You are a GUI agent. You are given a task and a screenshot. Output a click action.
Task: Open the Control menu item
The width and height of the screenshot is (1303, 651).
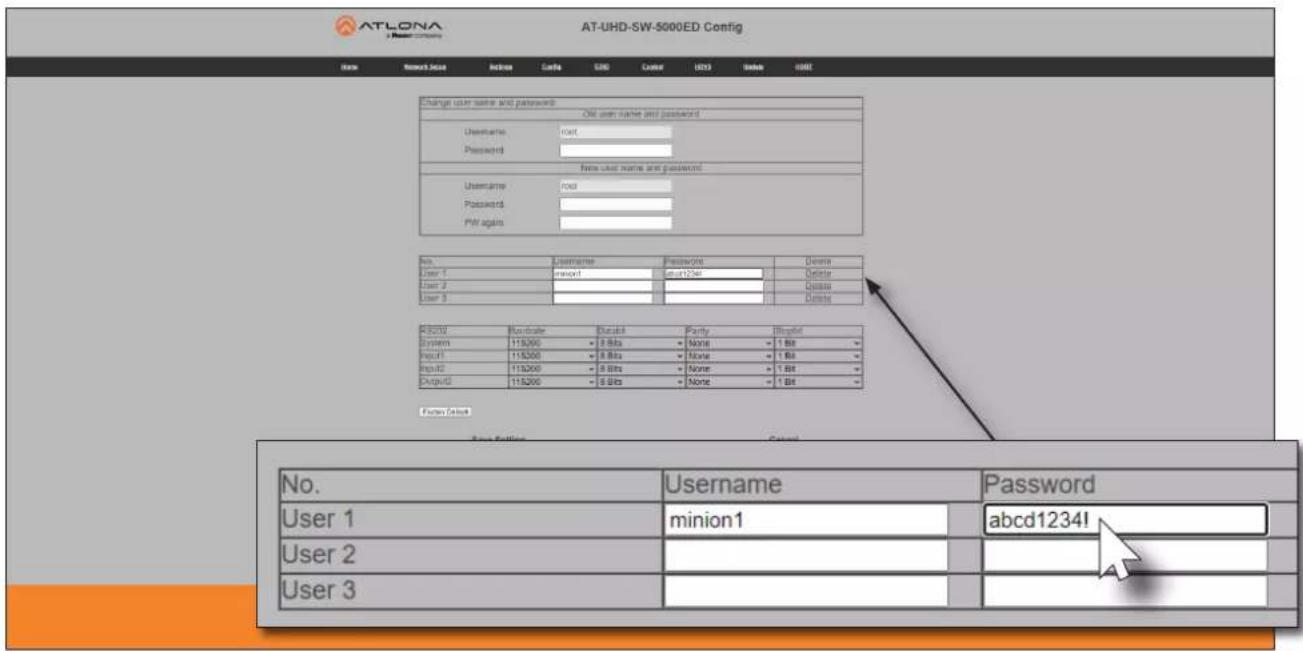pos(652,67)
